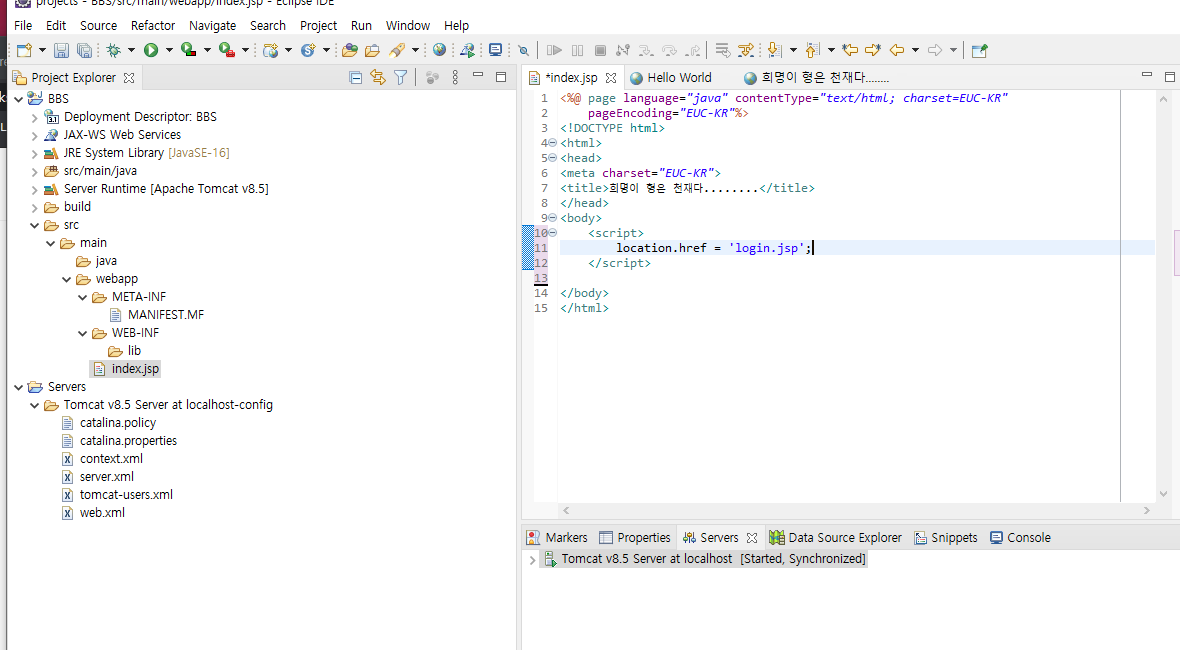The height and width of the screenshot is (650, 1180).
Task: Select MANIFEST.MF in the tree
Action: [157, 315]
